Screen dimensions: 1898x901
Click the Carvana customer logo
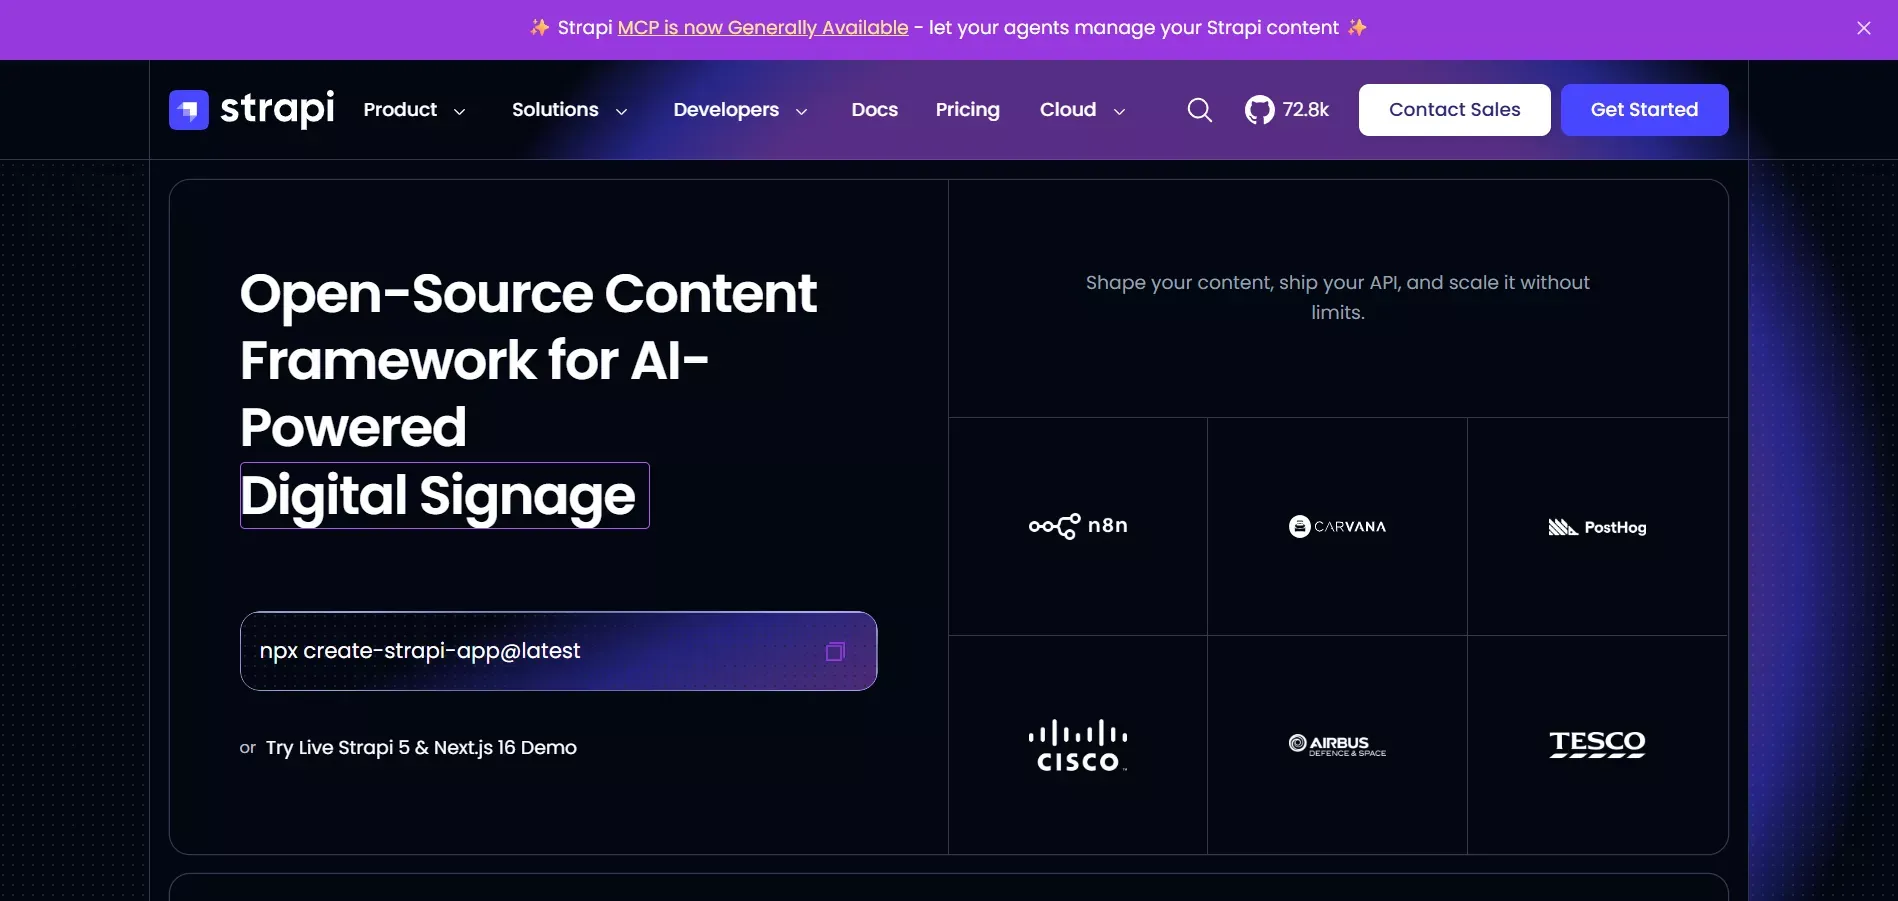pyautogui.click(x=1338, y=526)
